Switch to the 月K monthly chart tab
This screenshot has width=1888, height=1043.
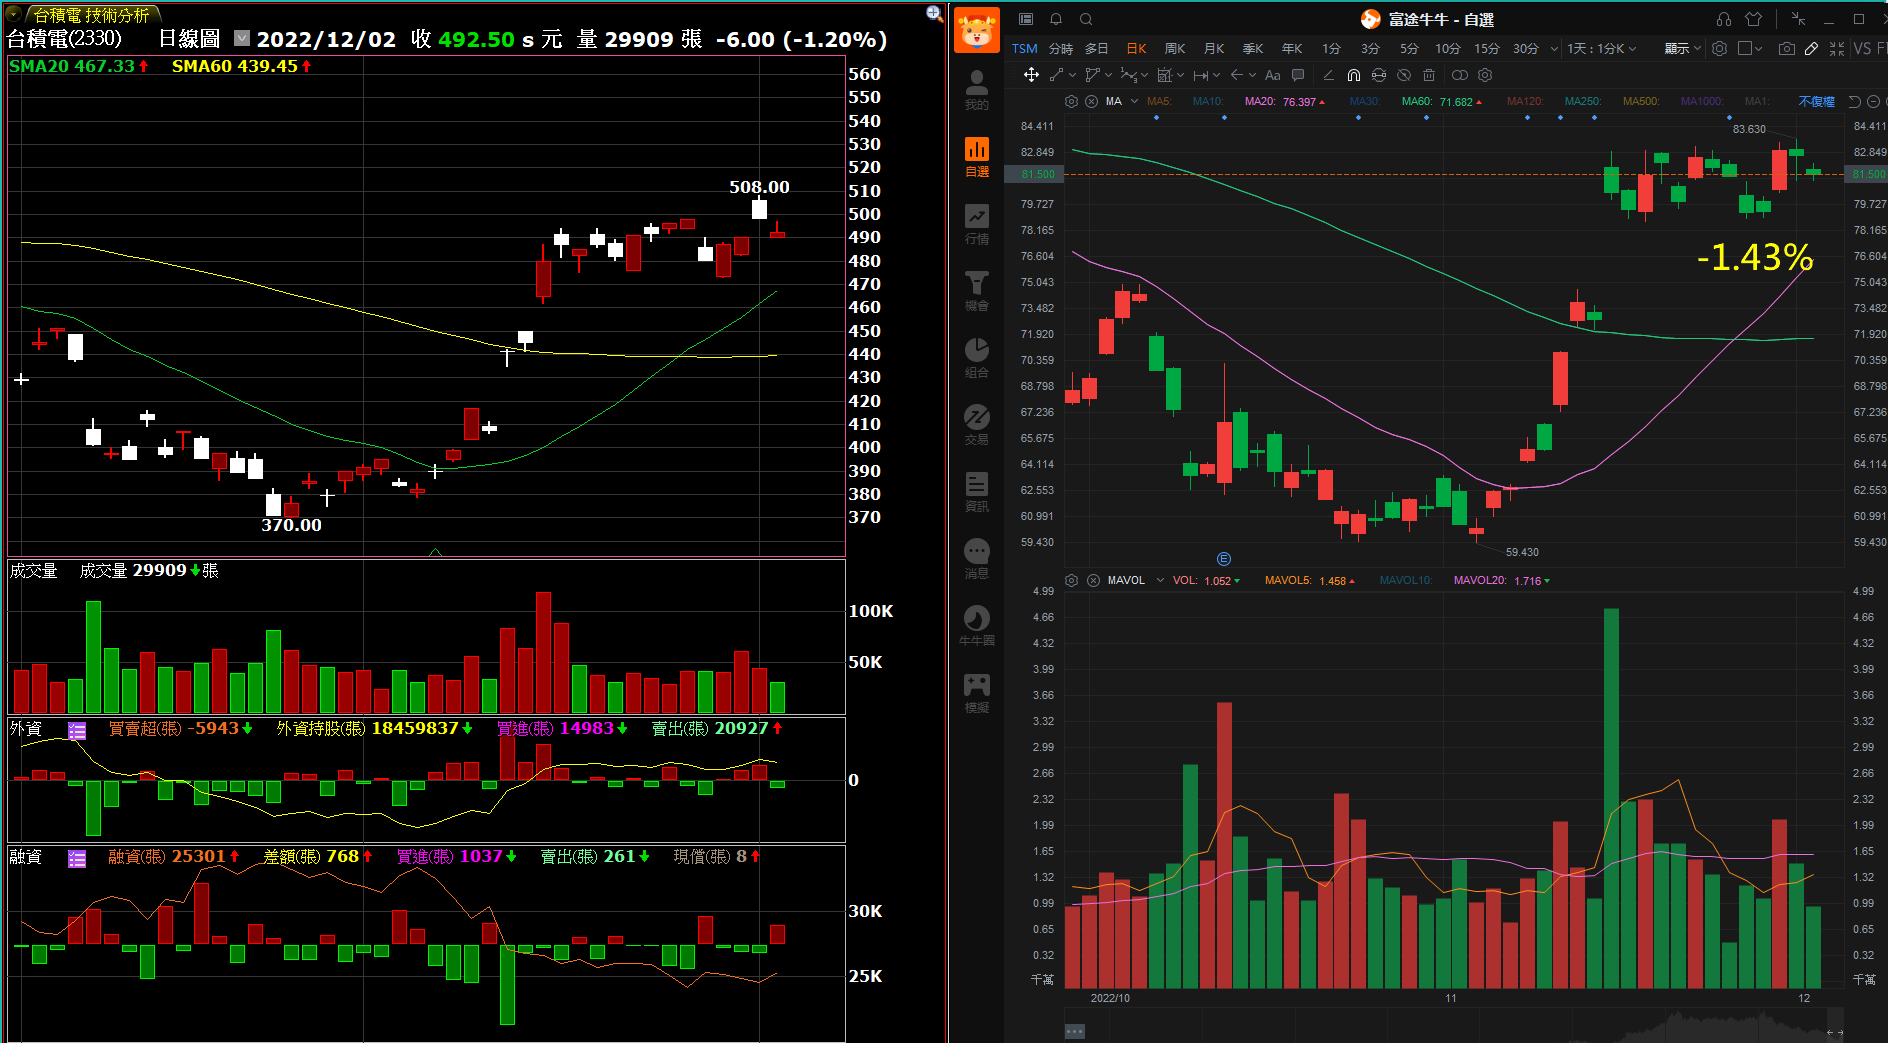[1214, 48]
